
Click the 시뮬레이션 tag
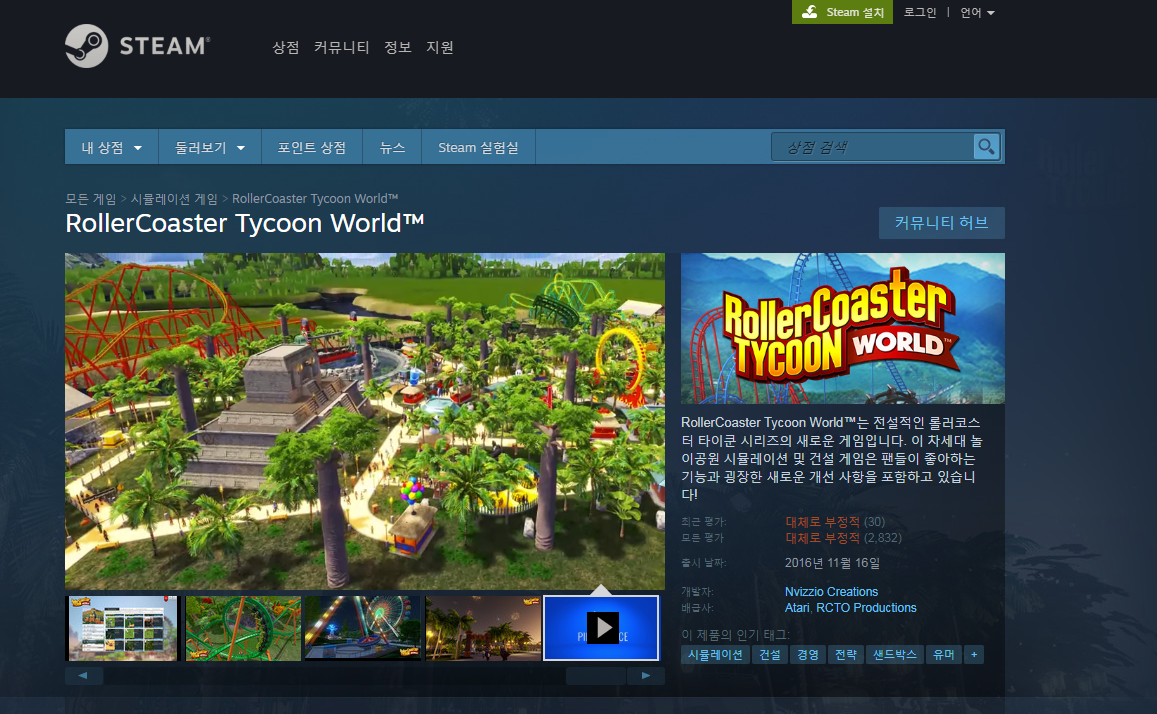tap(715, 654)
